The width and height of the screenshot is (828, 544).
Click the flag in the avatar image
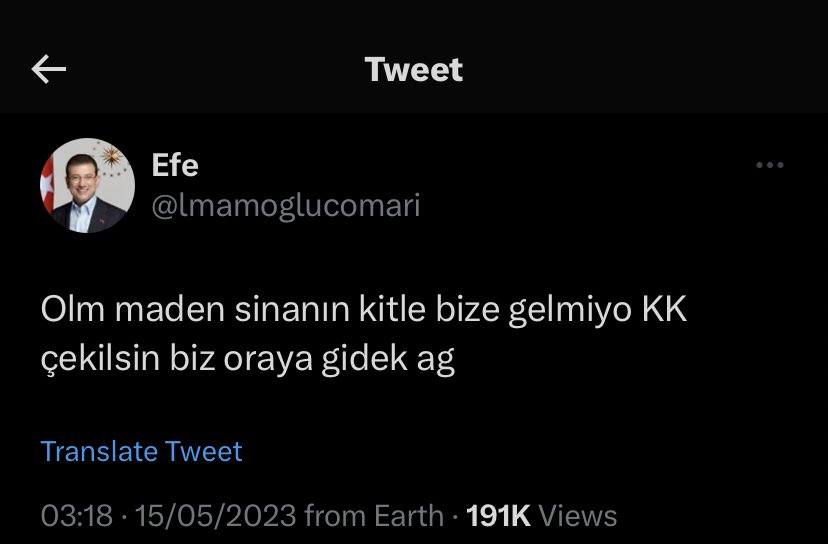click(48, 185)
